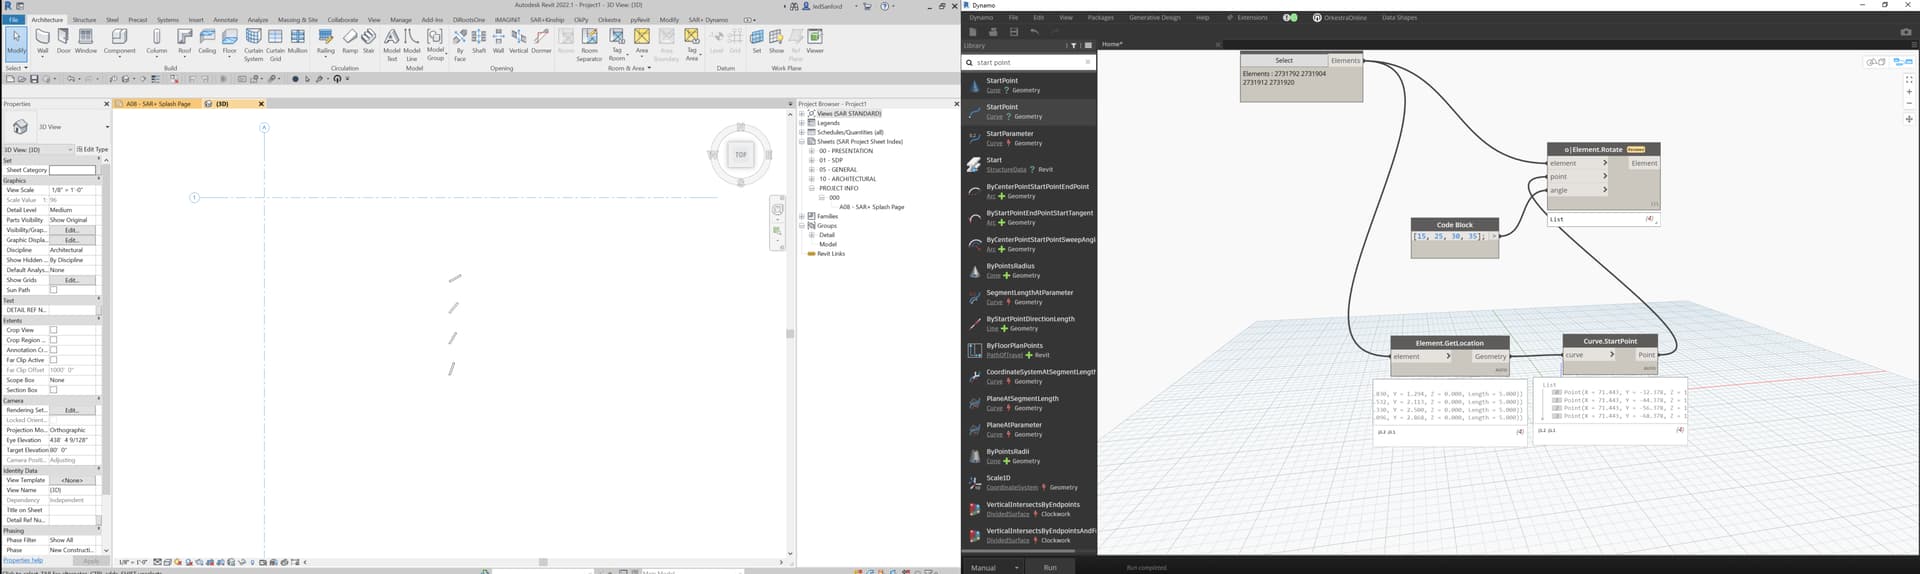Select the Column tool in Revit

[x=157, y=41]
